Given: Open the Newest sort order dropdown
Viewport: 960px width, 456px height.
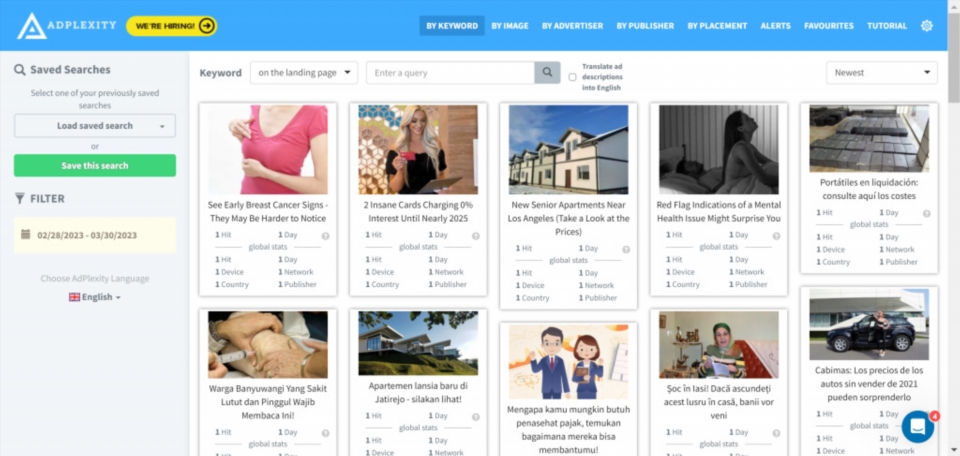Looking at the screenshot, I should click(881, 73).
